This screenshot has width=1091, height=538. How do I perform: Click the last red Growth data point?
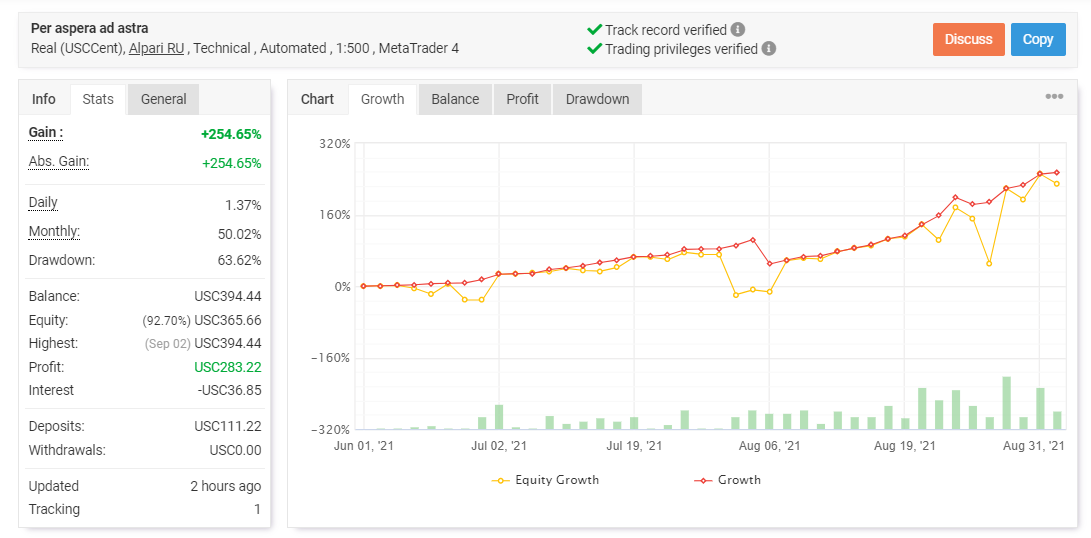pos(1056,172)
